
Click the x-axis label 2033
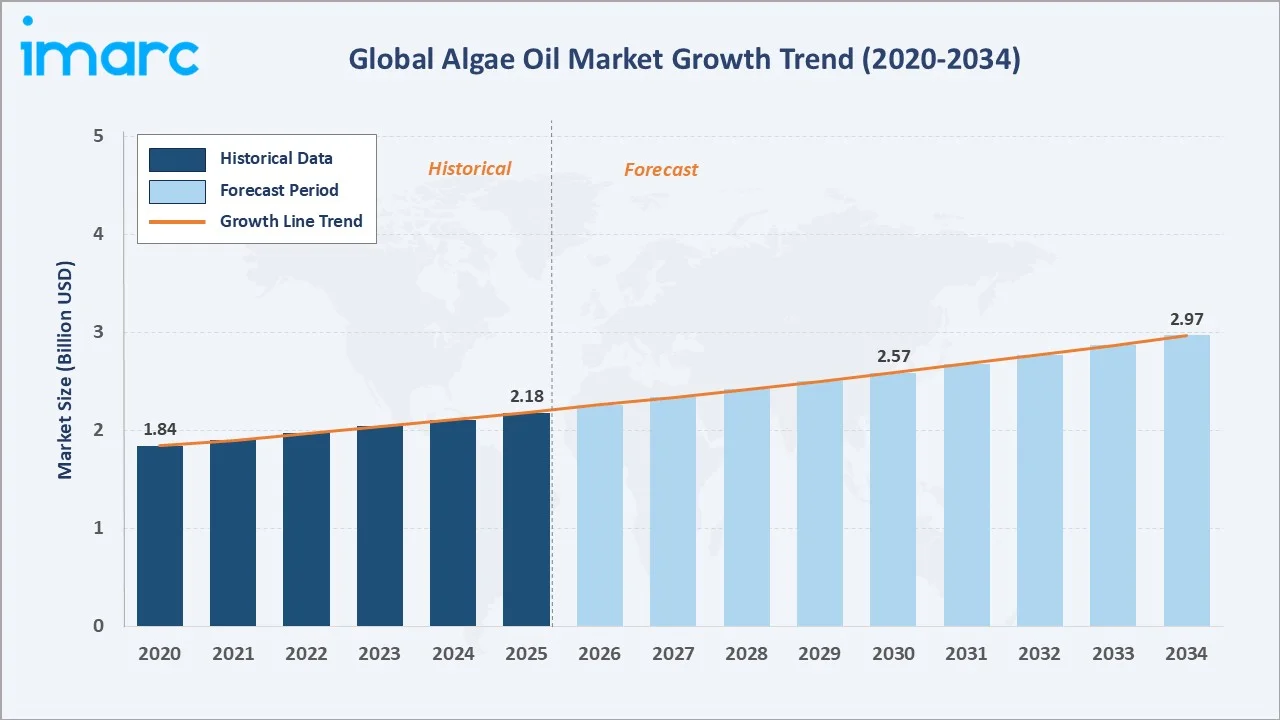coord(1113,654)
